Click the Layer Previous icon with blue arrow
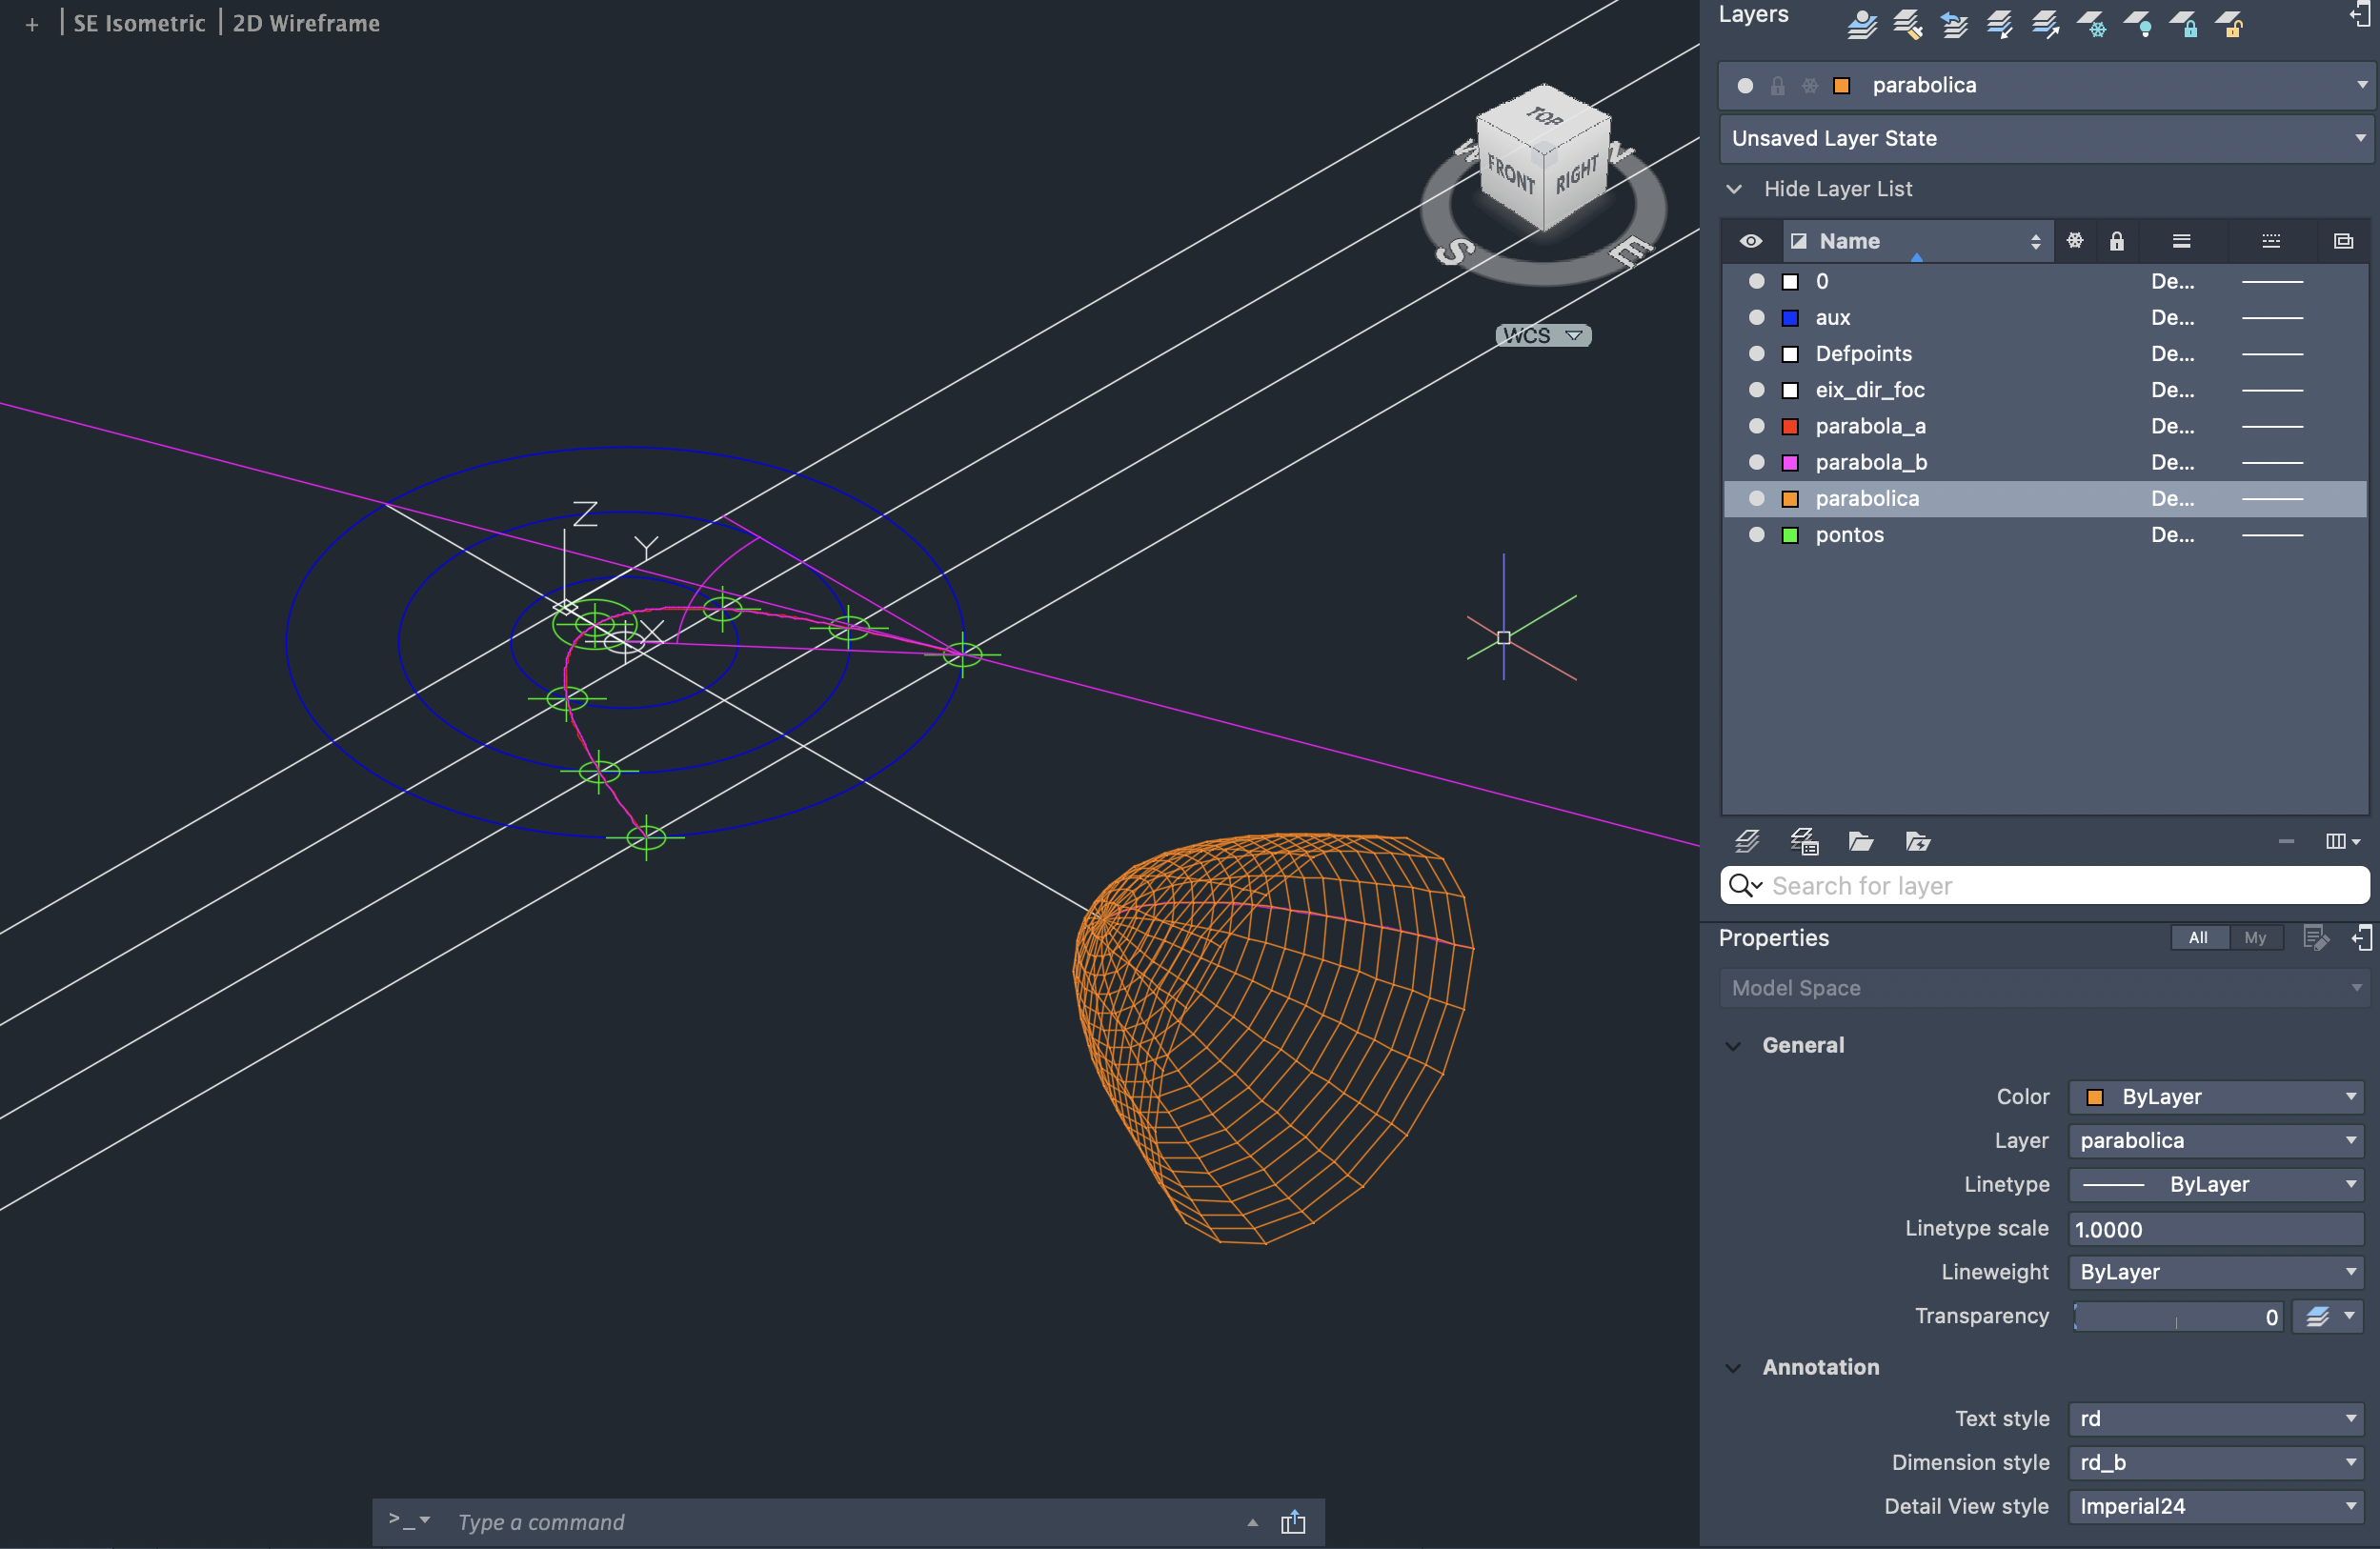This screenshot has height=1549, width=2380. click(1954, 24)
